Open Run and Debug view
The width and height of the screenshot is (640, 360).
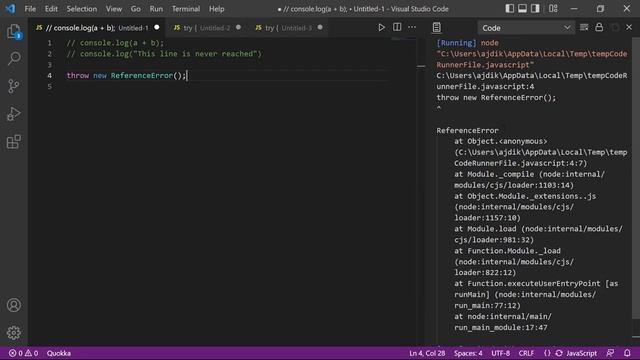pos(14,114)
